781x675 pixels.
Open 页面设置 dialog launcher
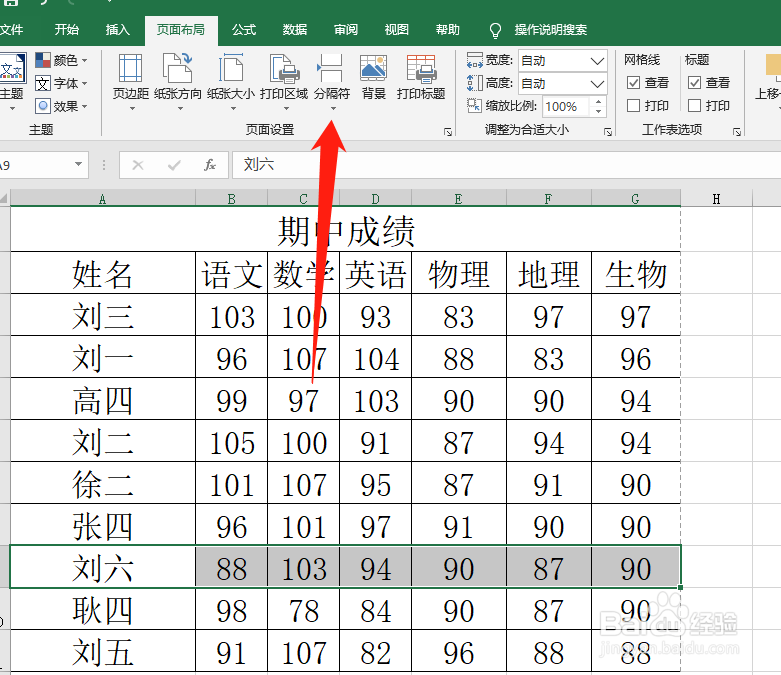tap(448, 132)
